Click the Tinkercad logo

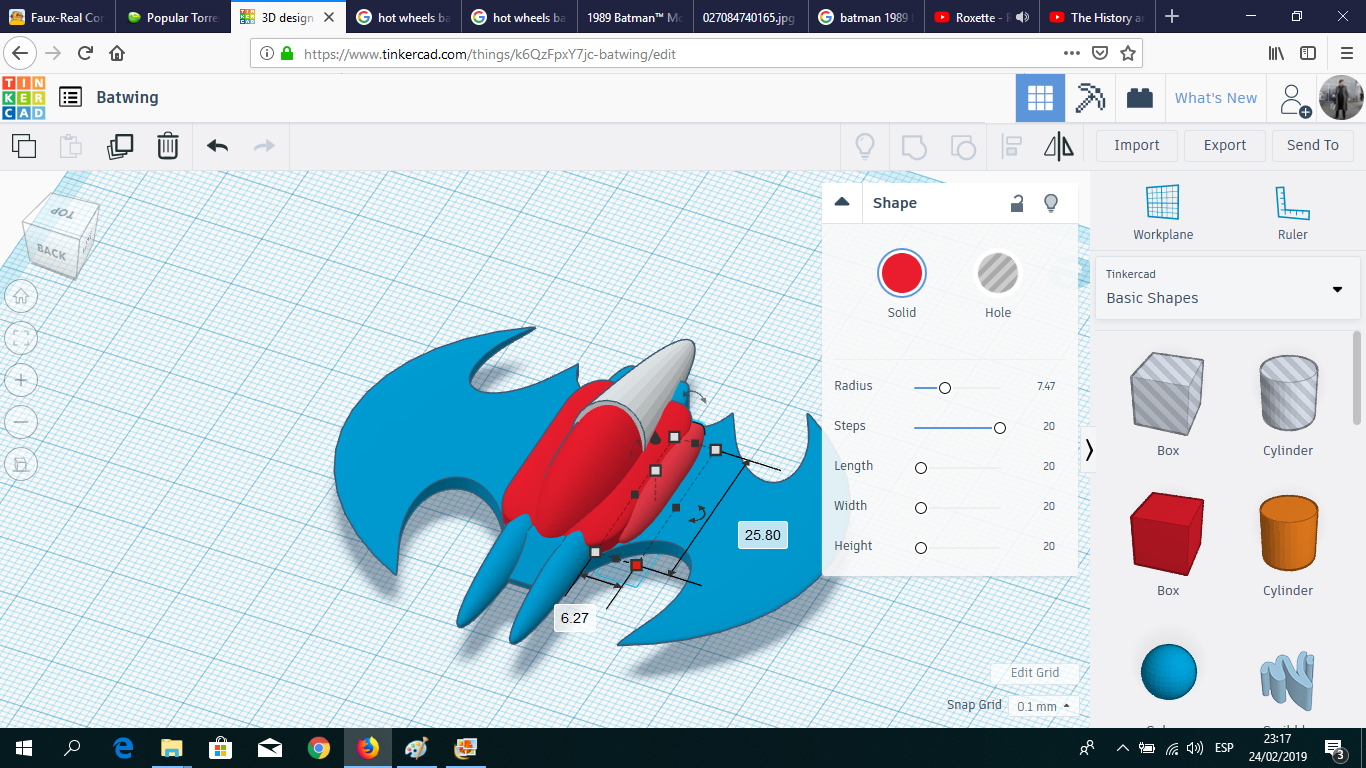pos(24,97)
